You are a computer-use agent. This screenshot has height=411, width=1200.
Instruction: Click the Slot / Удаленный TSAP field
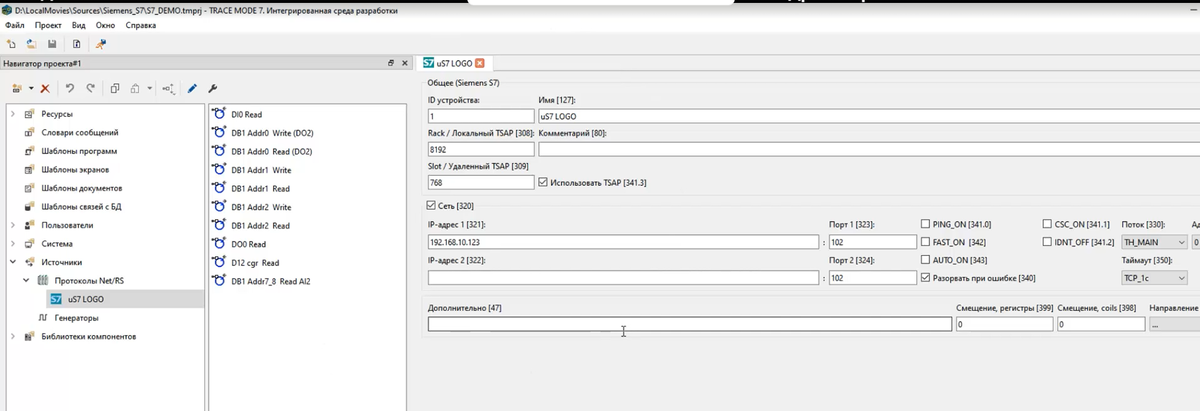coord(480,183)
